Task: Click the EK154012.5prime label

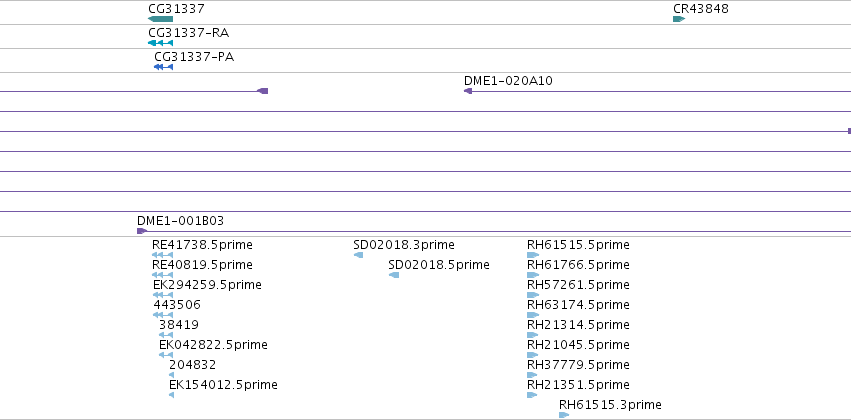Action: (223, 385)
